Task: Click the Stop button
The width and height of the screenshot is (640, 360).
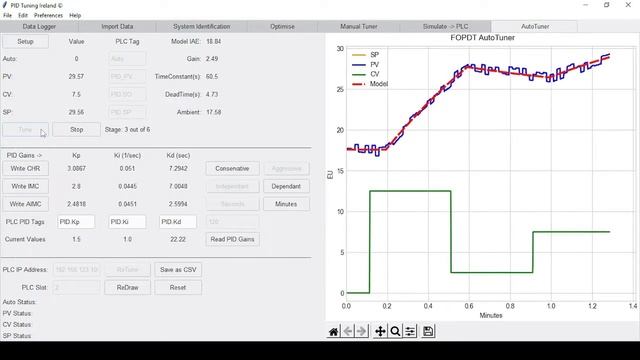Action: pos(76,130)
